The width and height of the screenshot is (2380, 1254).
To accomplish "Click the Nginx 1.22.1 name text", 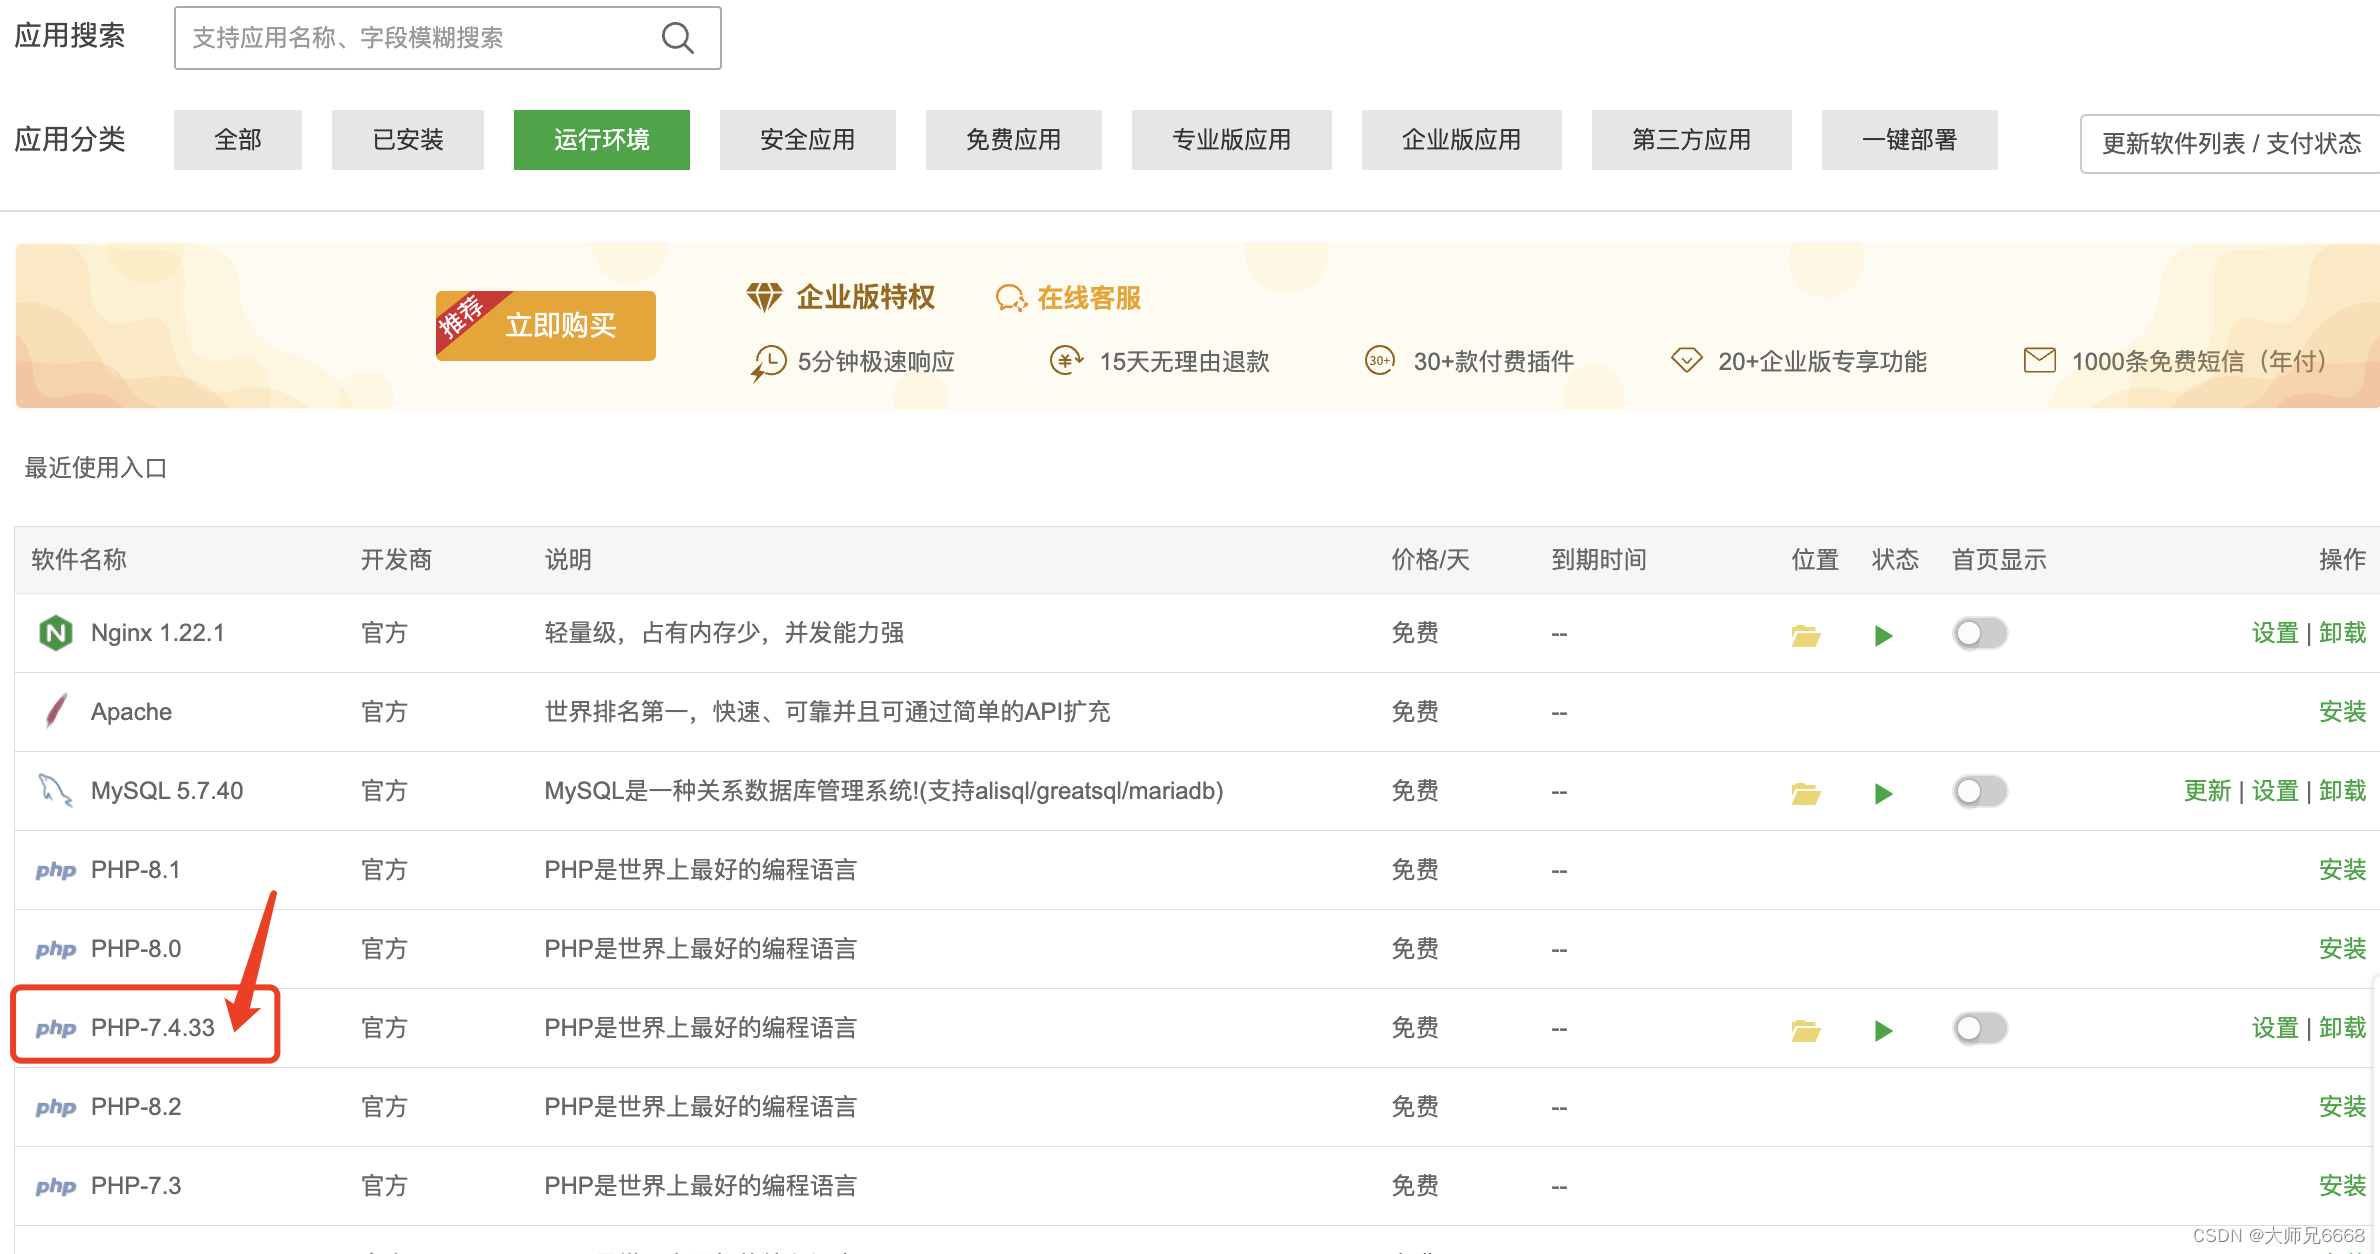I will click(x=158, y=633).
